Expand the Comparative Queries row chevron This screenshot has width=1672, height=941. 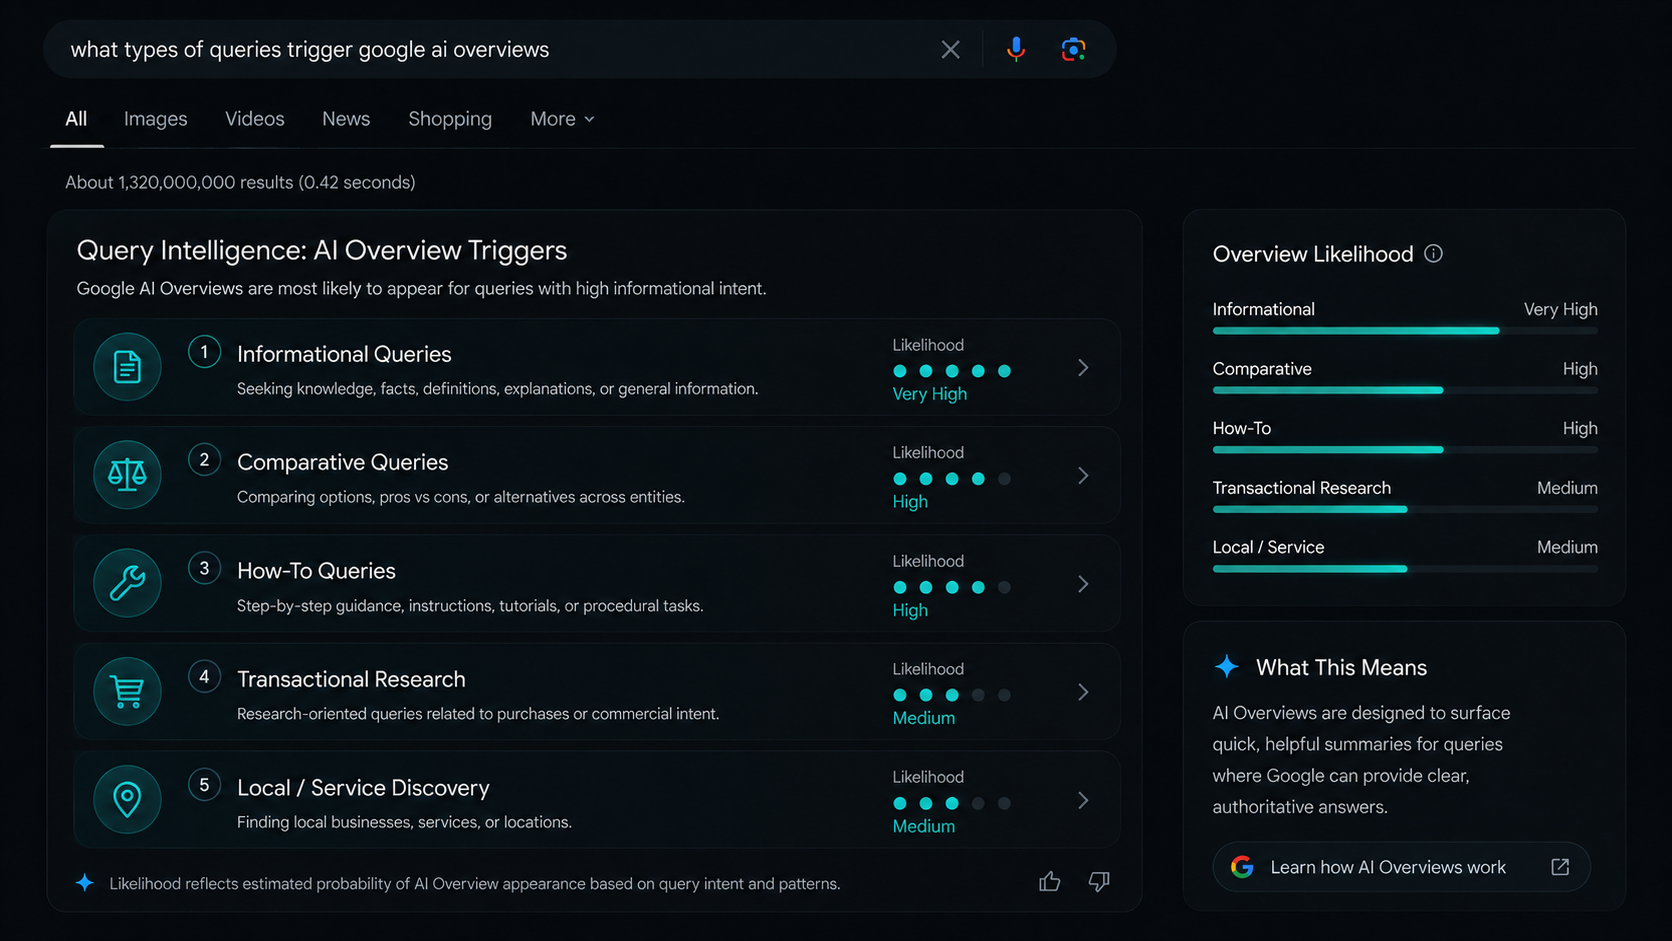[x=1083, y=476]
